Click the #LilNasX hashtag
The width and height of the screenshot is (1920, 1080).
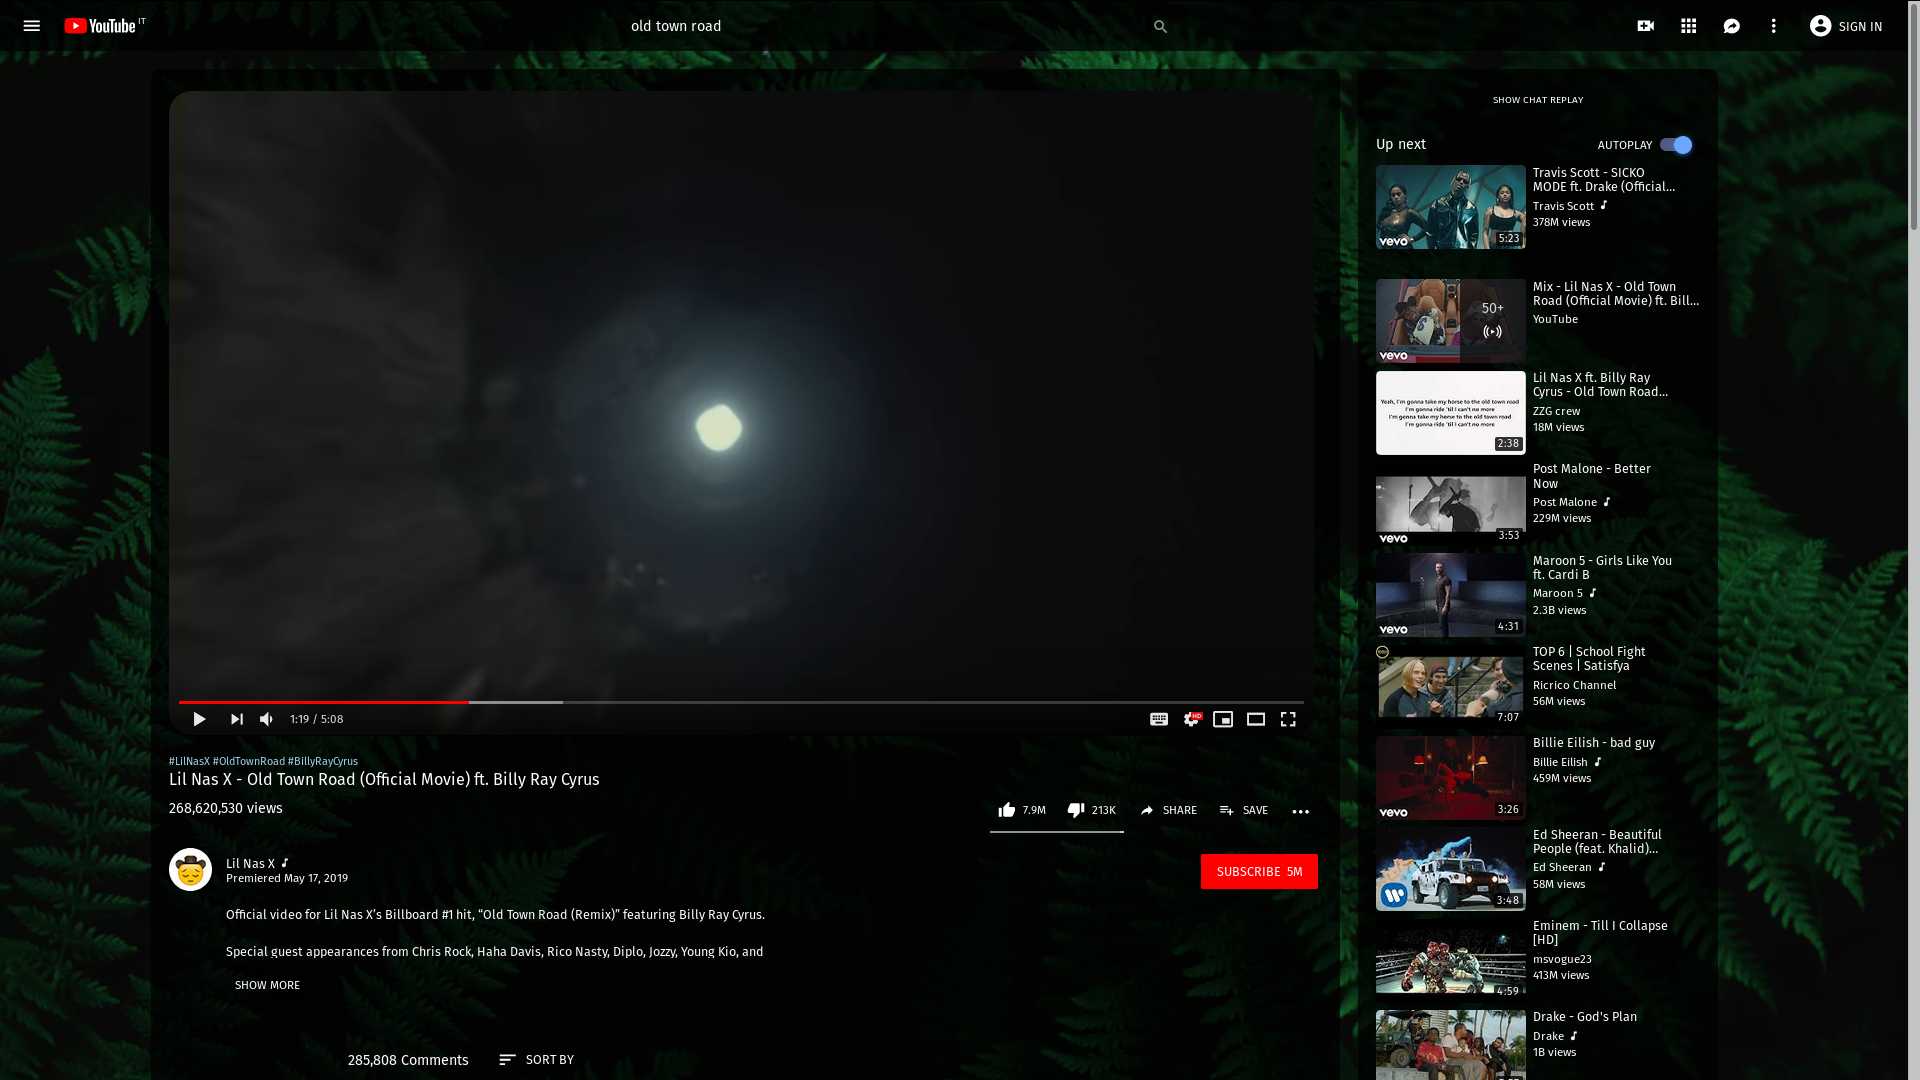pyautogui.click(x=189, y=761)
